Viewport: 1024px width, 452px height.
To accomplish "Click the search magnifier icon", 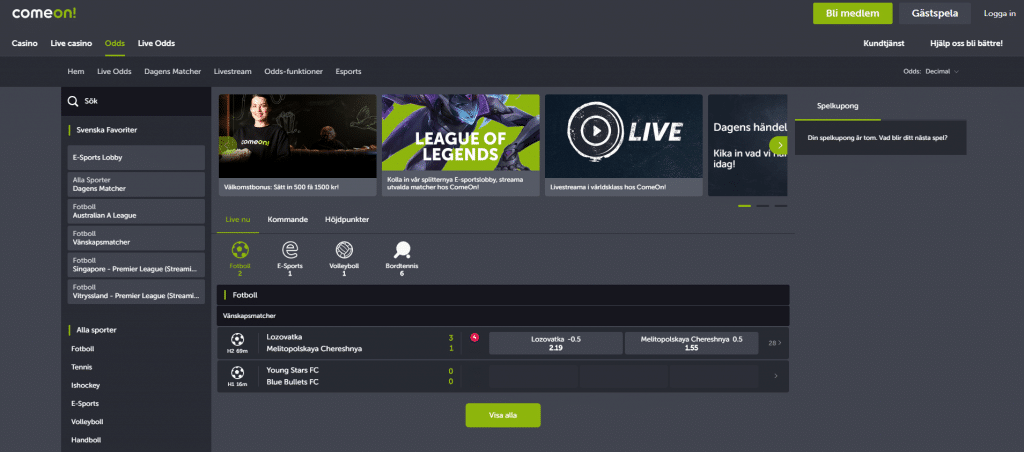I will tap(73, 102).
